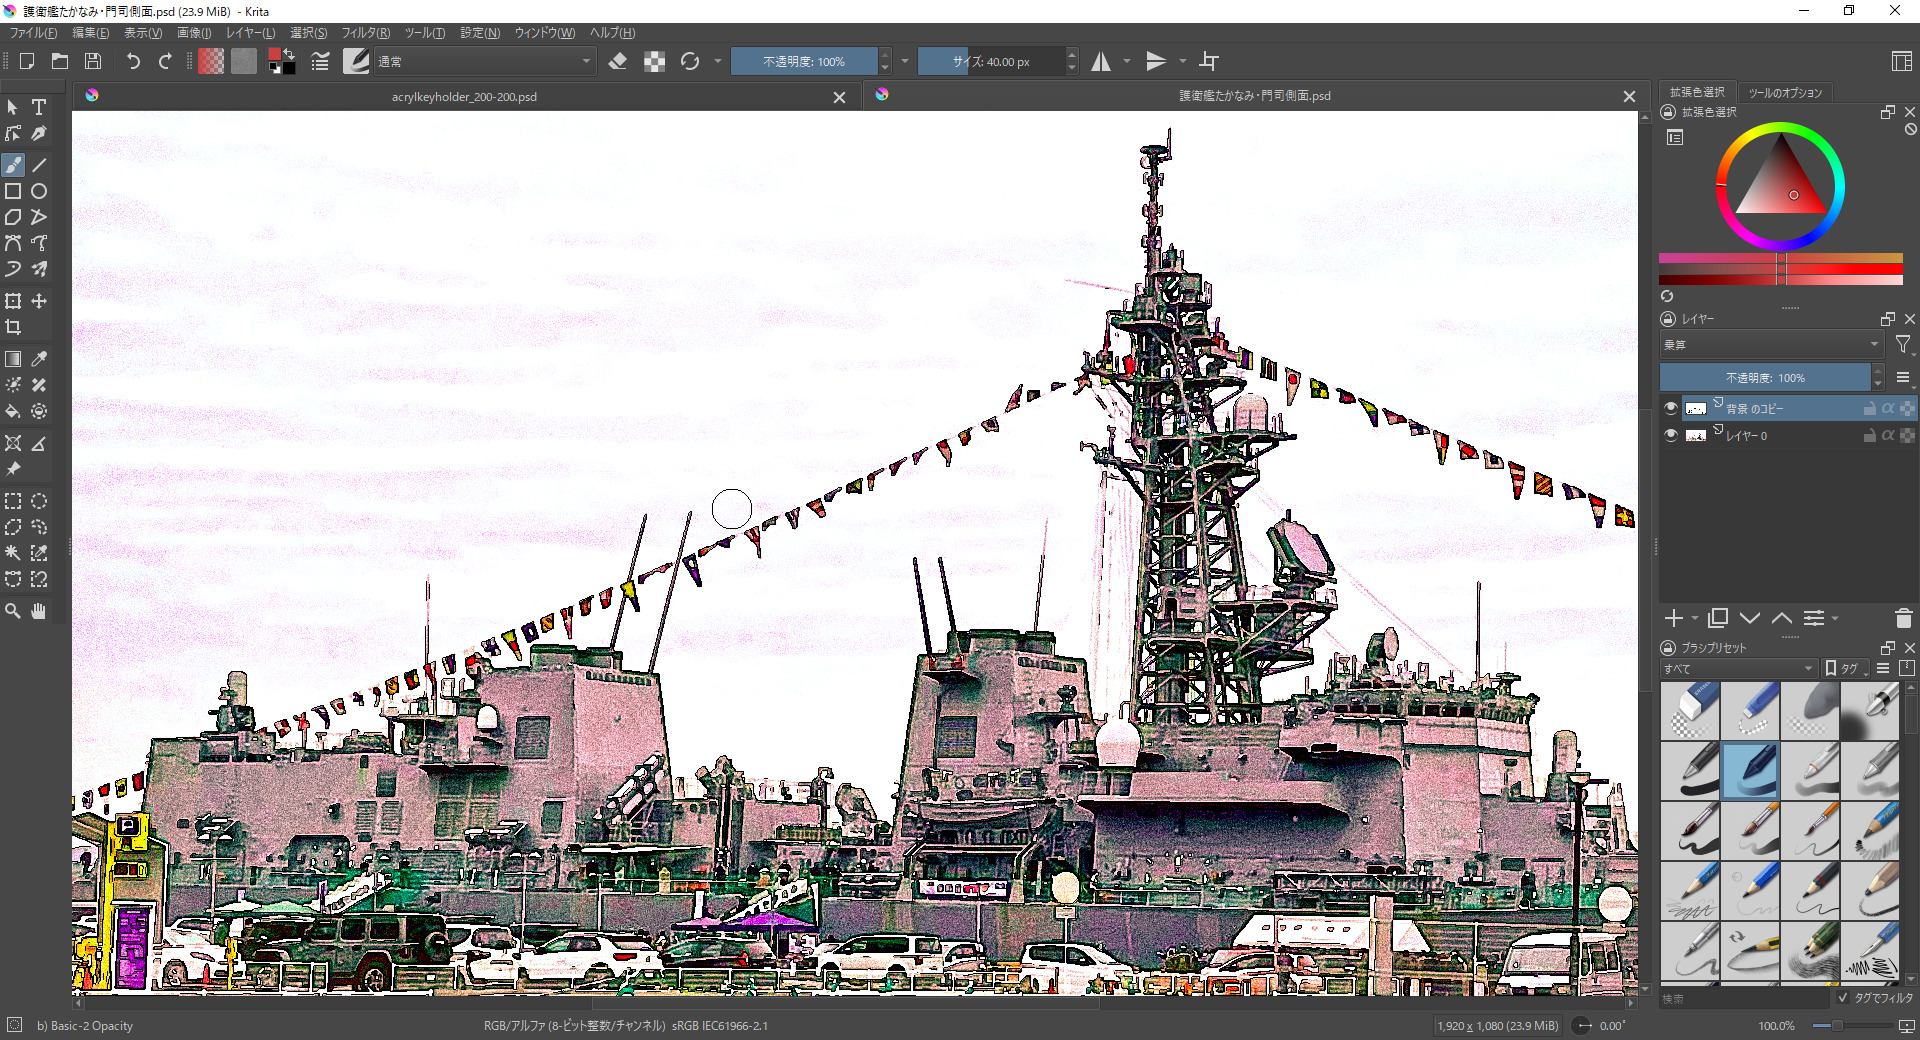This screenshot has width=1920, height=1040.
Task: Open the layer filter funnel menu
Action: [1903, 344]
